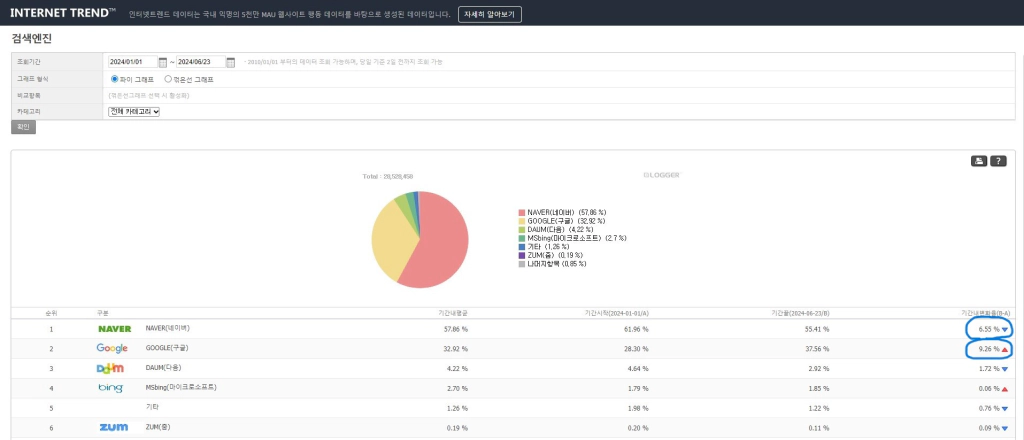
Task: Click the 확인 button
Action: (x=24, y=127)
